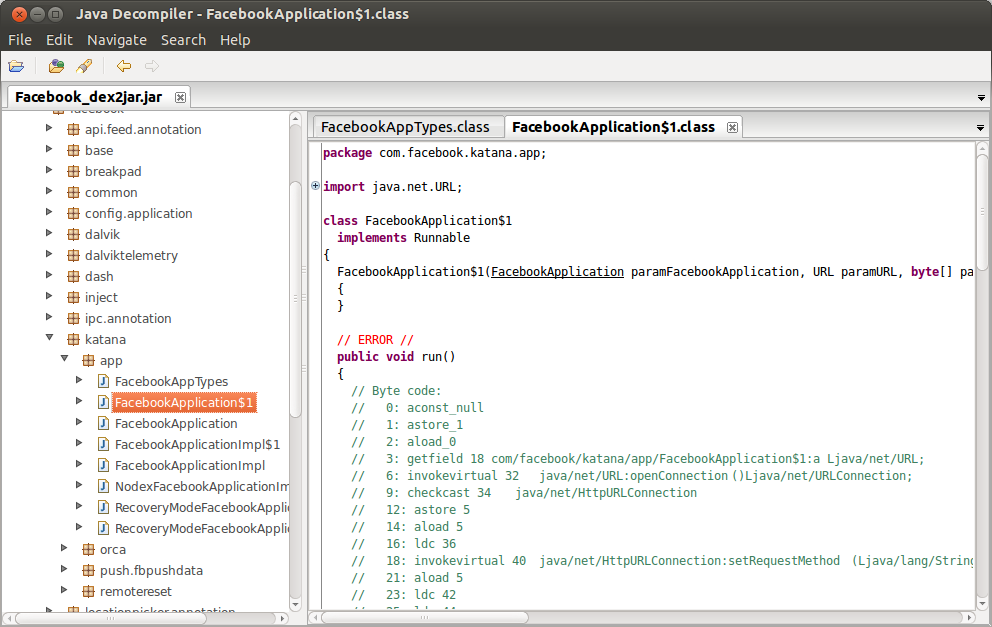Click the Open File toolbar icon
992x627 pixels.
click(17, 65)
